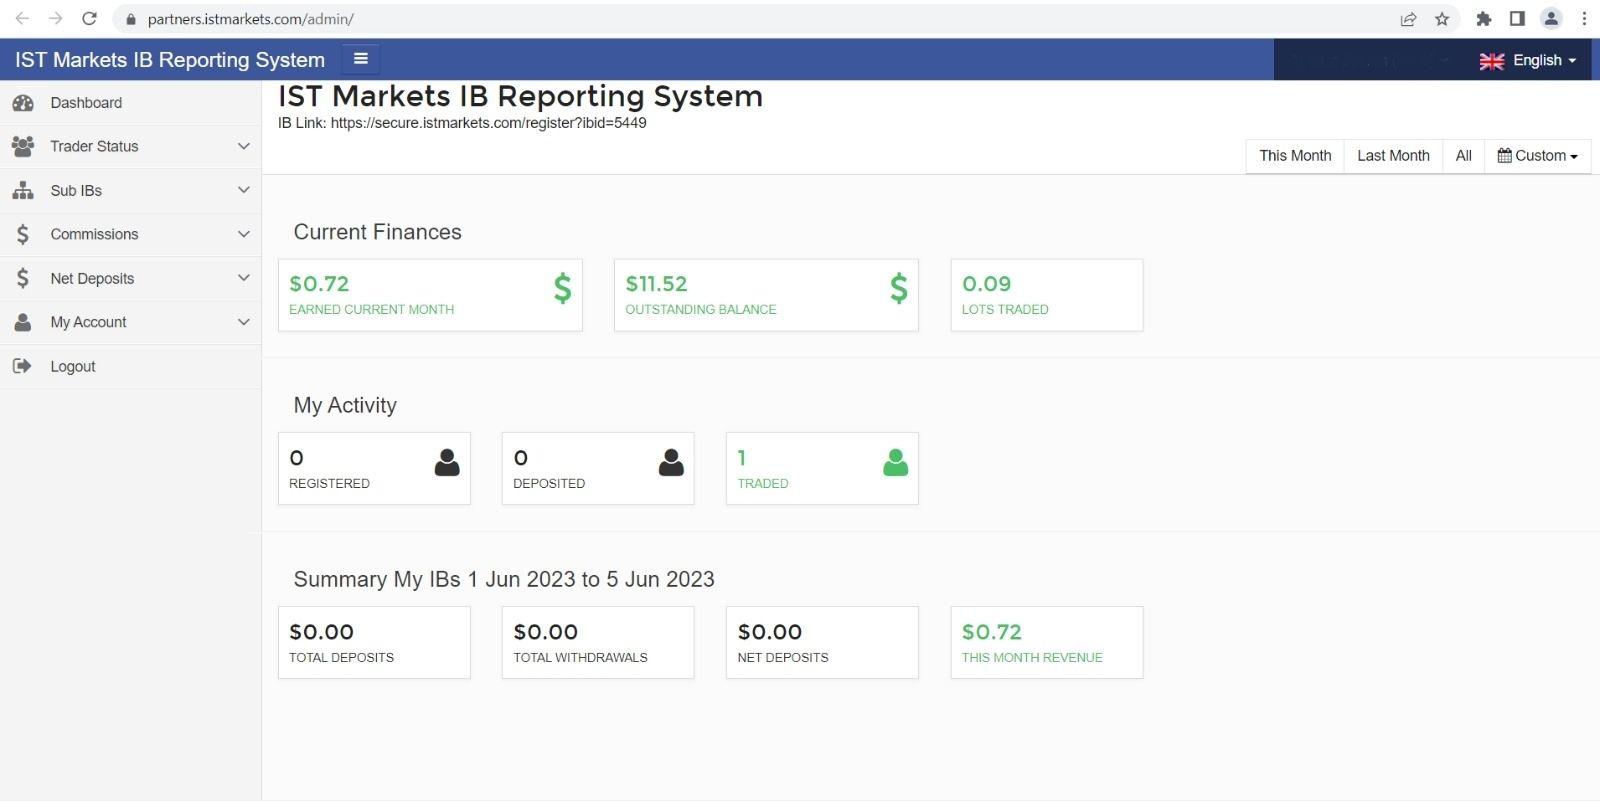Click the $0.72 Earned Current Month value

click(x=319, y=284)
